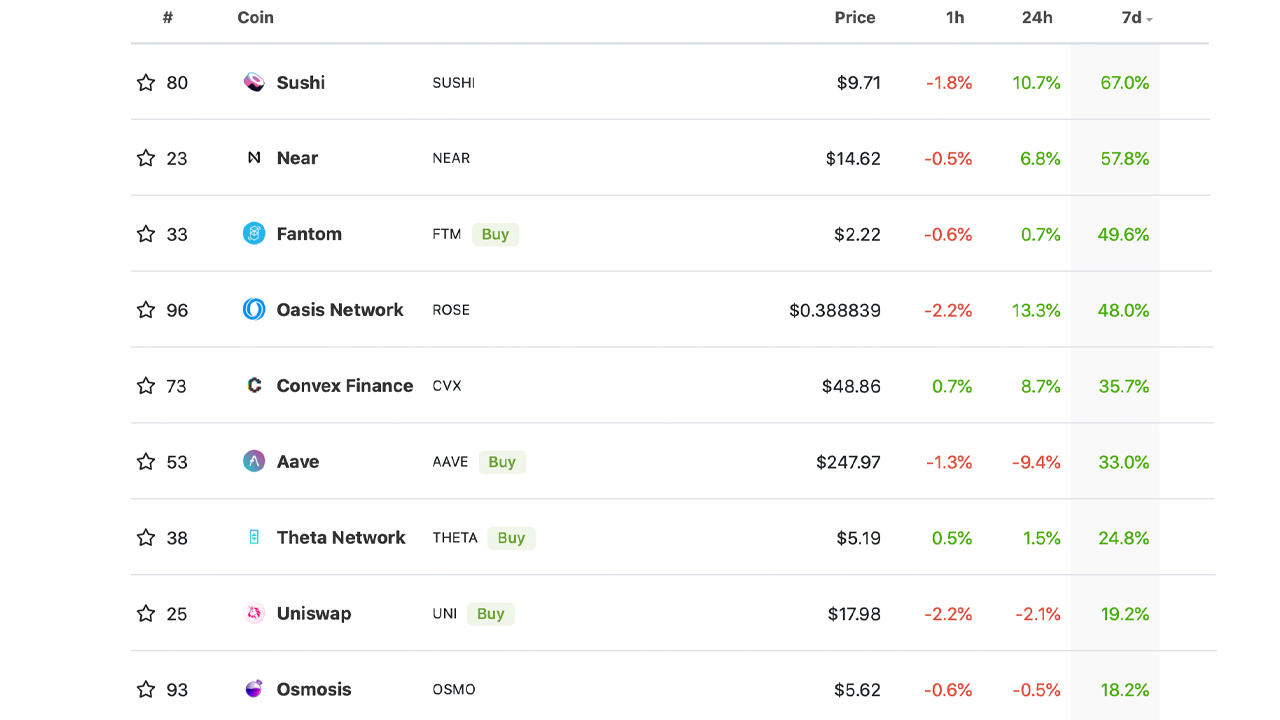Select the Buy option for UNI
1280x720 pixels.
pyautogui.click(x=490, y=613)
